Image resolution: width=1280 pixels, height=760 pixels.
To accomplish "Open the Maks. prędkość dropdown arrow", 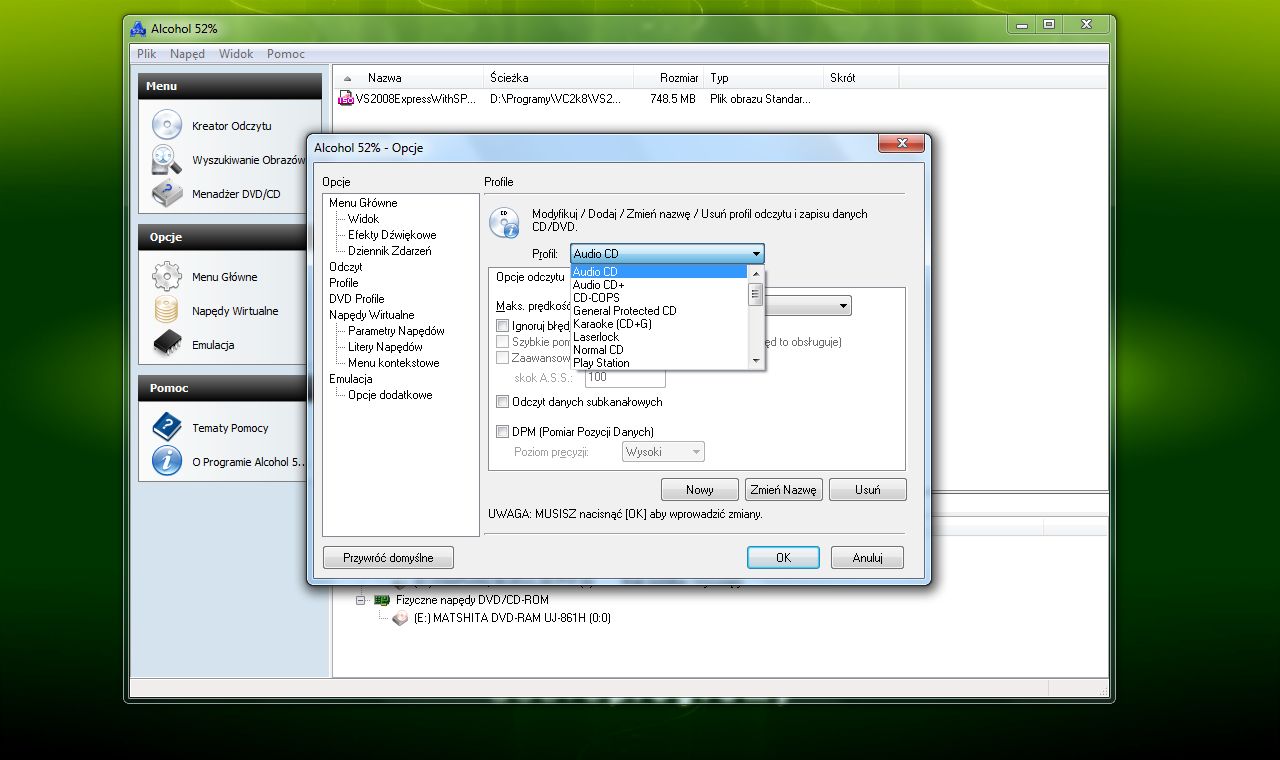I will (844, 306).
